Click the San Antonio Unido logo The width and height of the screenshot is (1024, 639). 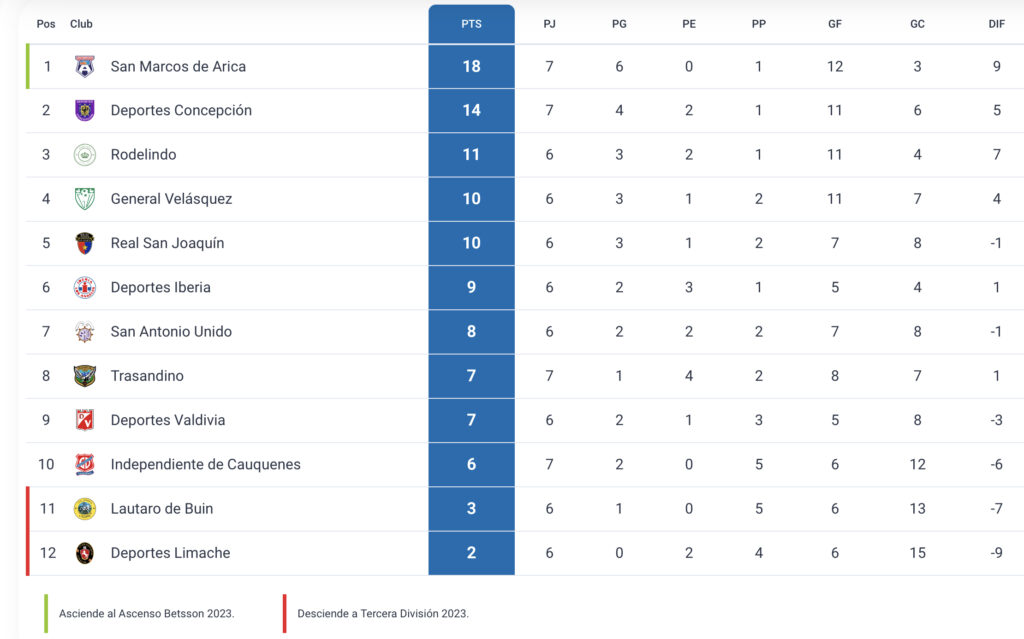point(85,332)
